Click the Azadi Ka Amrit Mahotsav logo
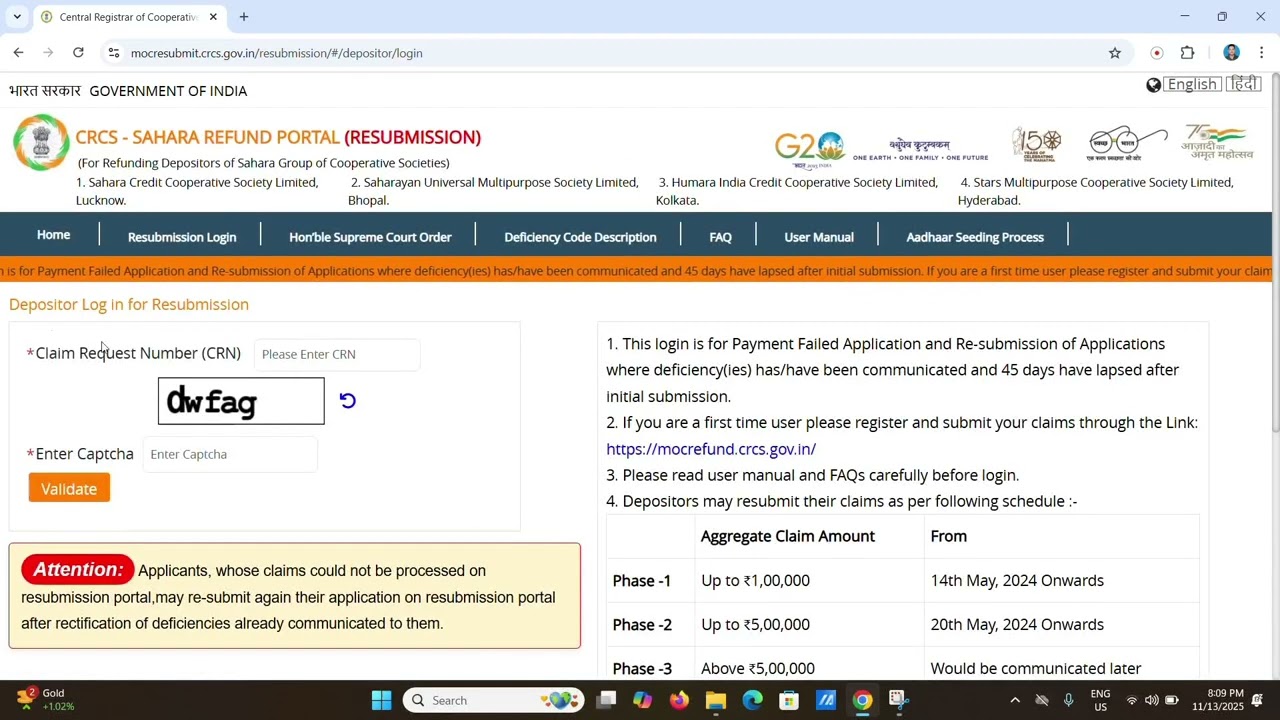The height and width of the screenshot is (720, 1280). 1216,143
